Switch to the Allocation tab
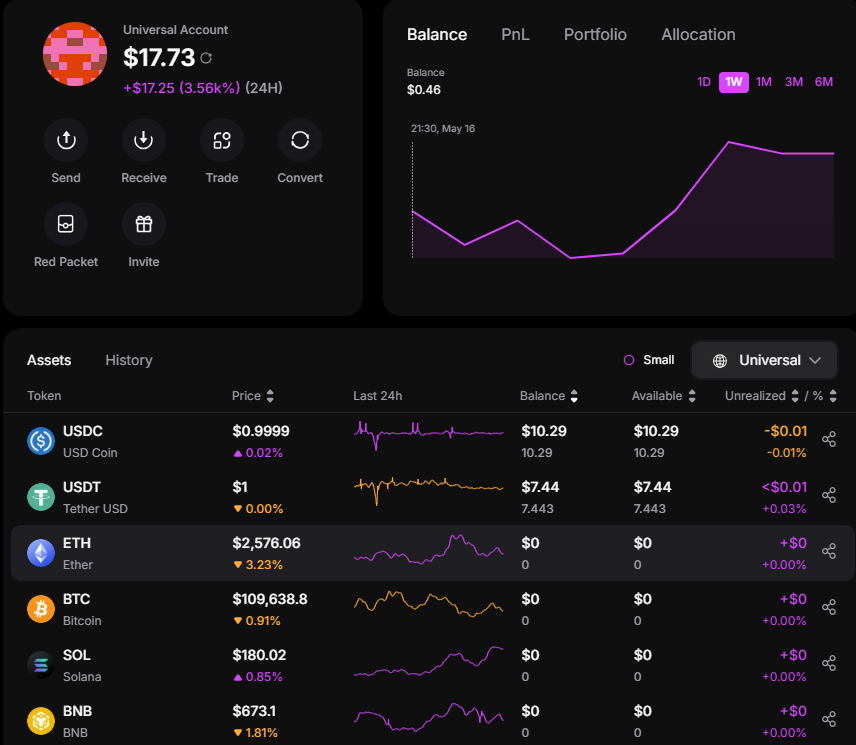 tap(698, 34)
